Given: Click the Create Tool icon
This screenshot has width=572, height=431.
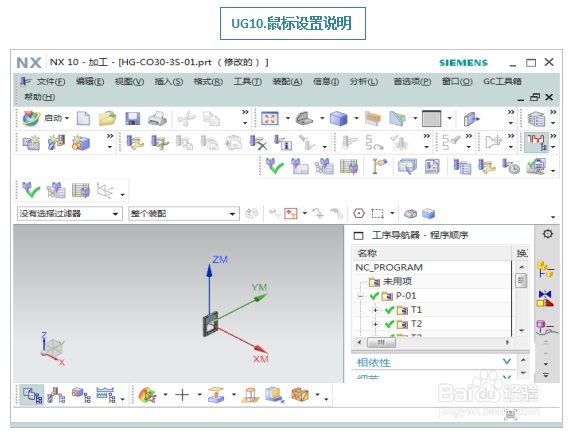Looking at the screenshot, I should (56, 143).
